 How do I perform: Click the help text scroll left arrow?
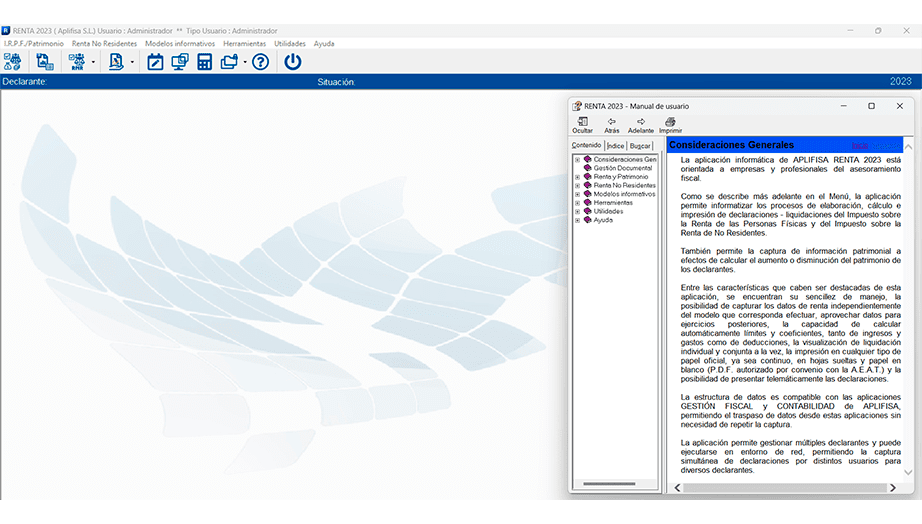point(677,488)
